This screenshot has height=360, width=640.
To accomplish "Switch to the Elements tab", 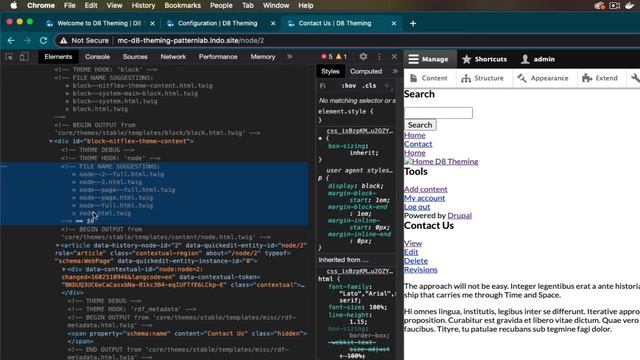I will coord(58,57).
